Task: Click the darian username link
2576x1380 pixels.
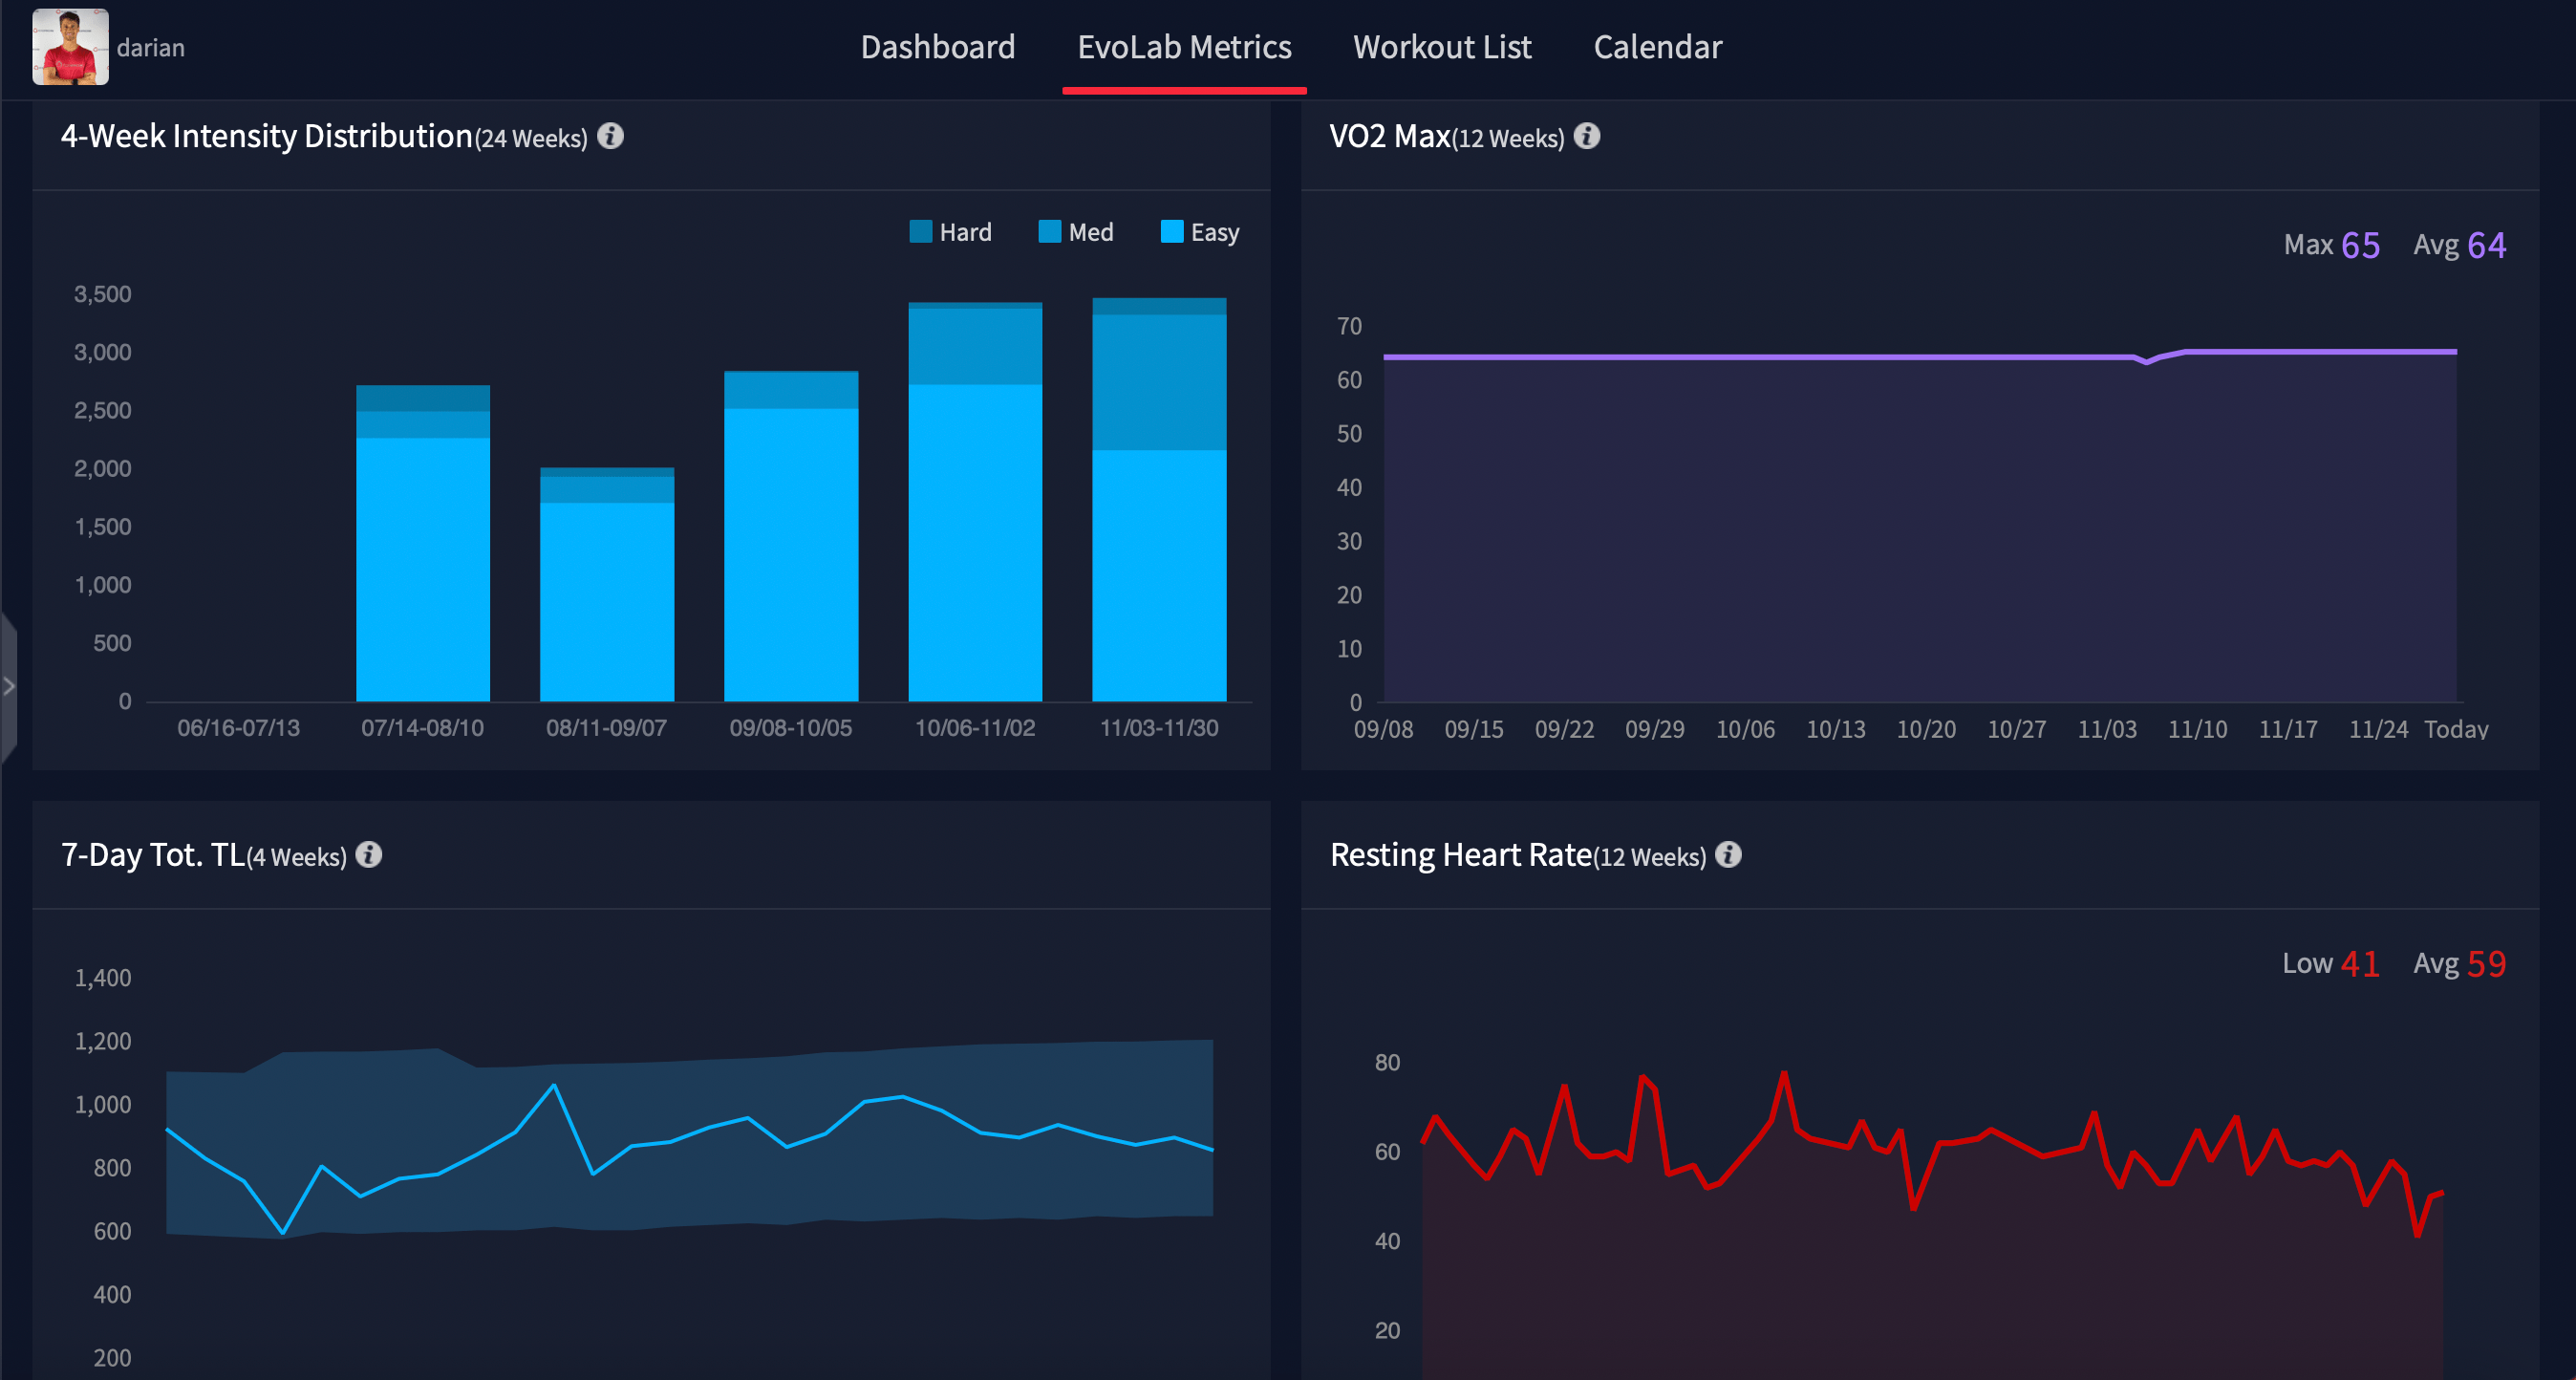Action: click(x=151, y=47)
